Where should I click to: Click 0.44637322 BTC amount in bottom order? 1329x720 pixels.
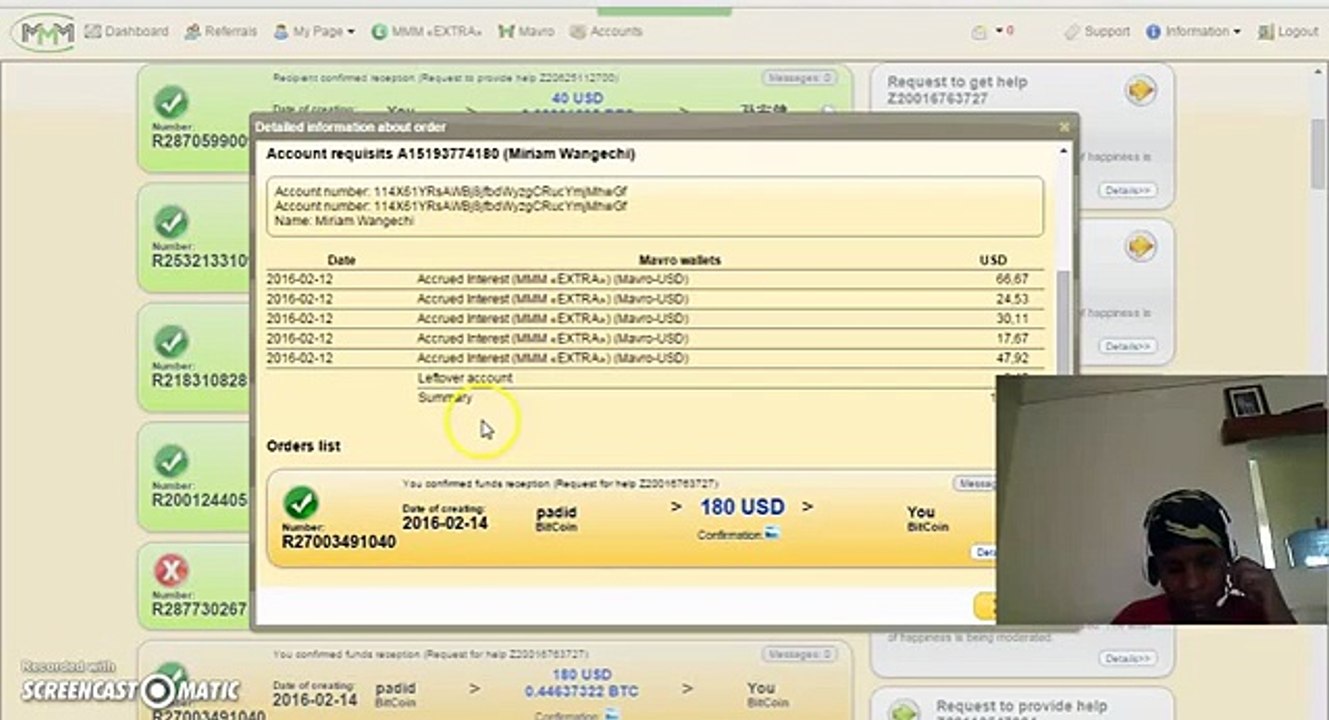pos(580,692)
